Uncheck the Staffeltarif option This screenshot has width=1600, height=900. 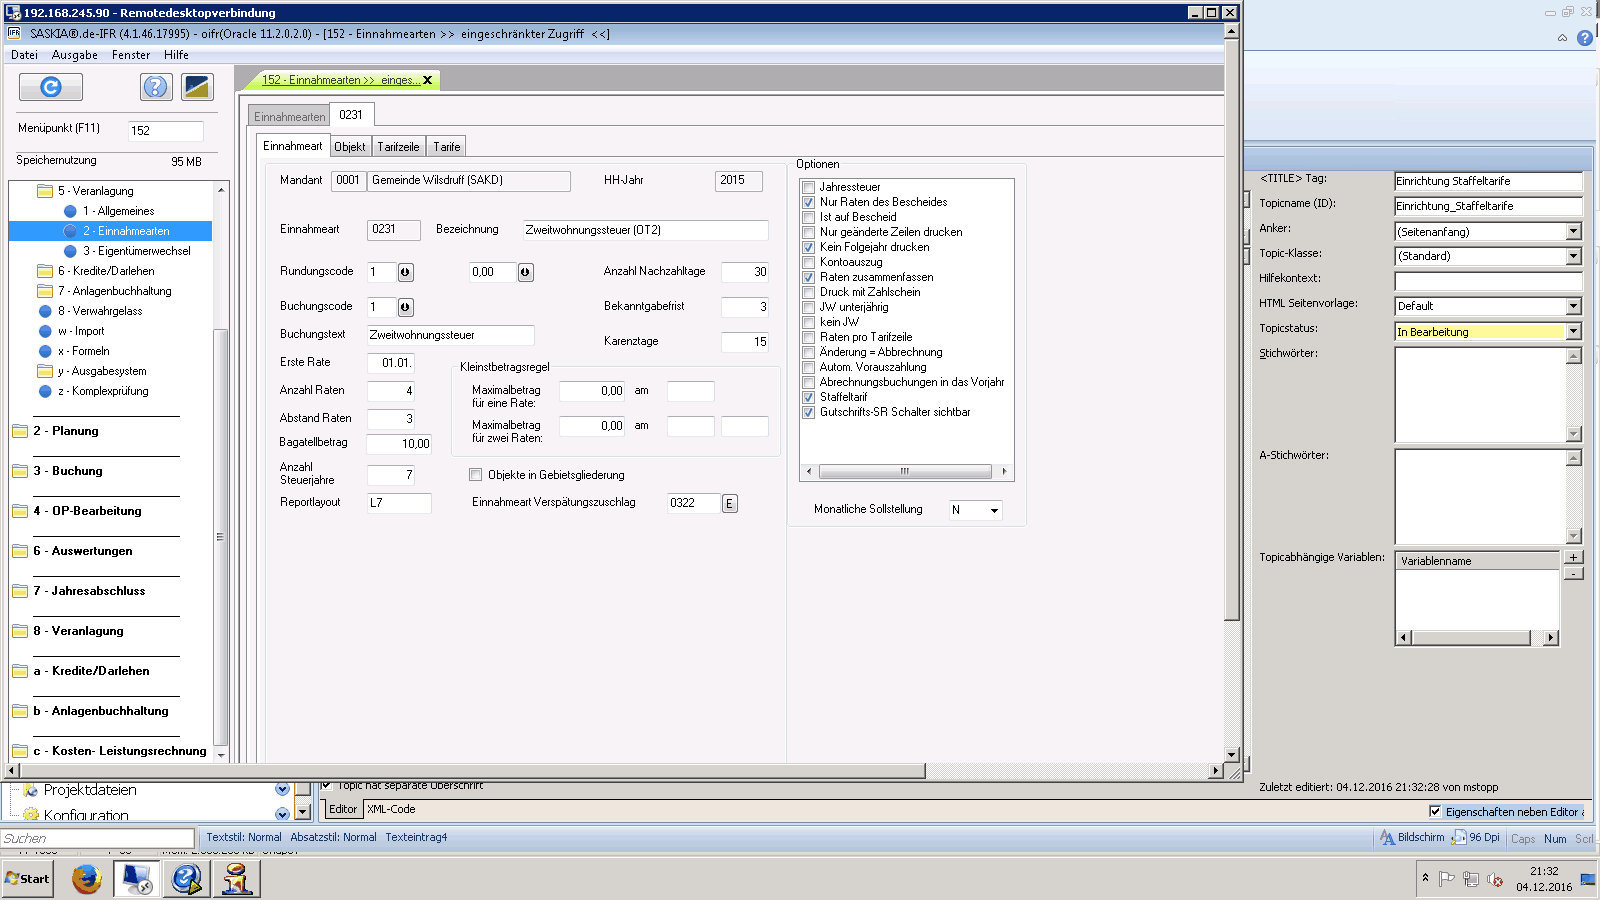pos(809,397)
